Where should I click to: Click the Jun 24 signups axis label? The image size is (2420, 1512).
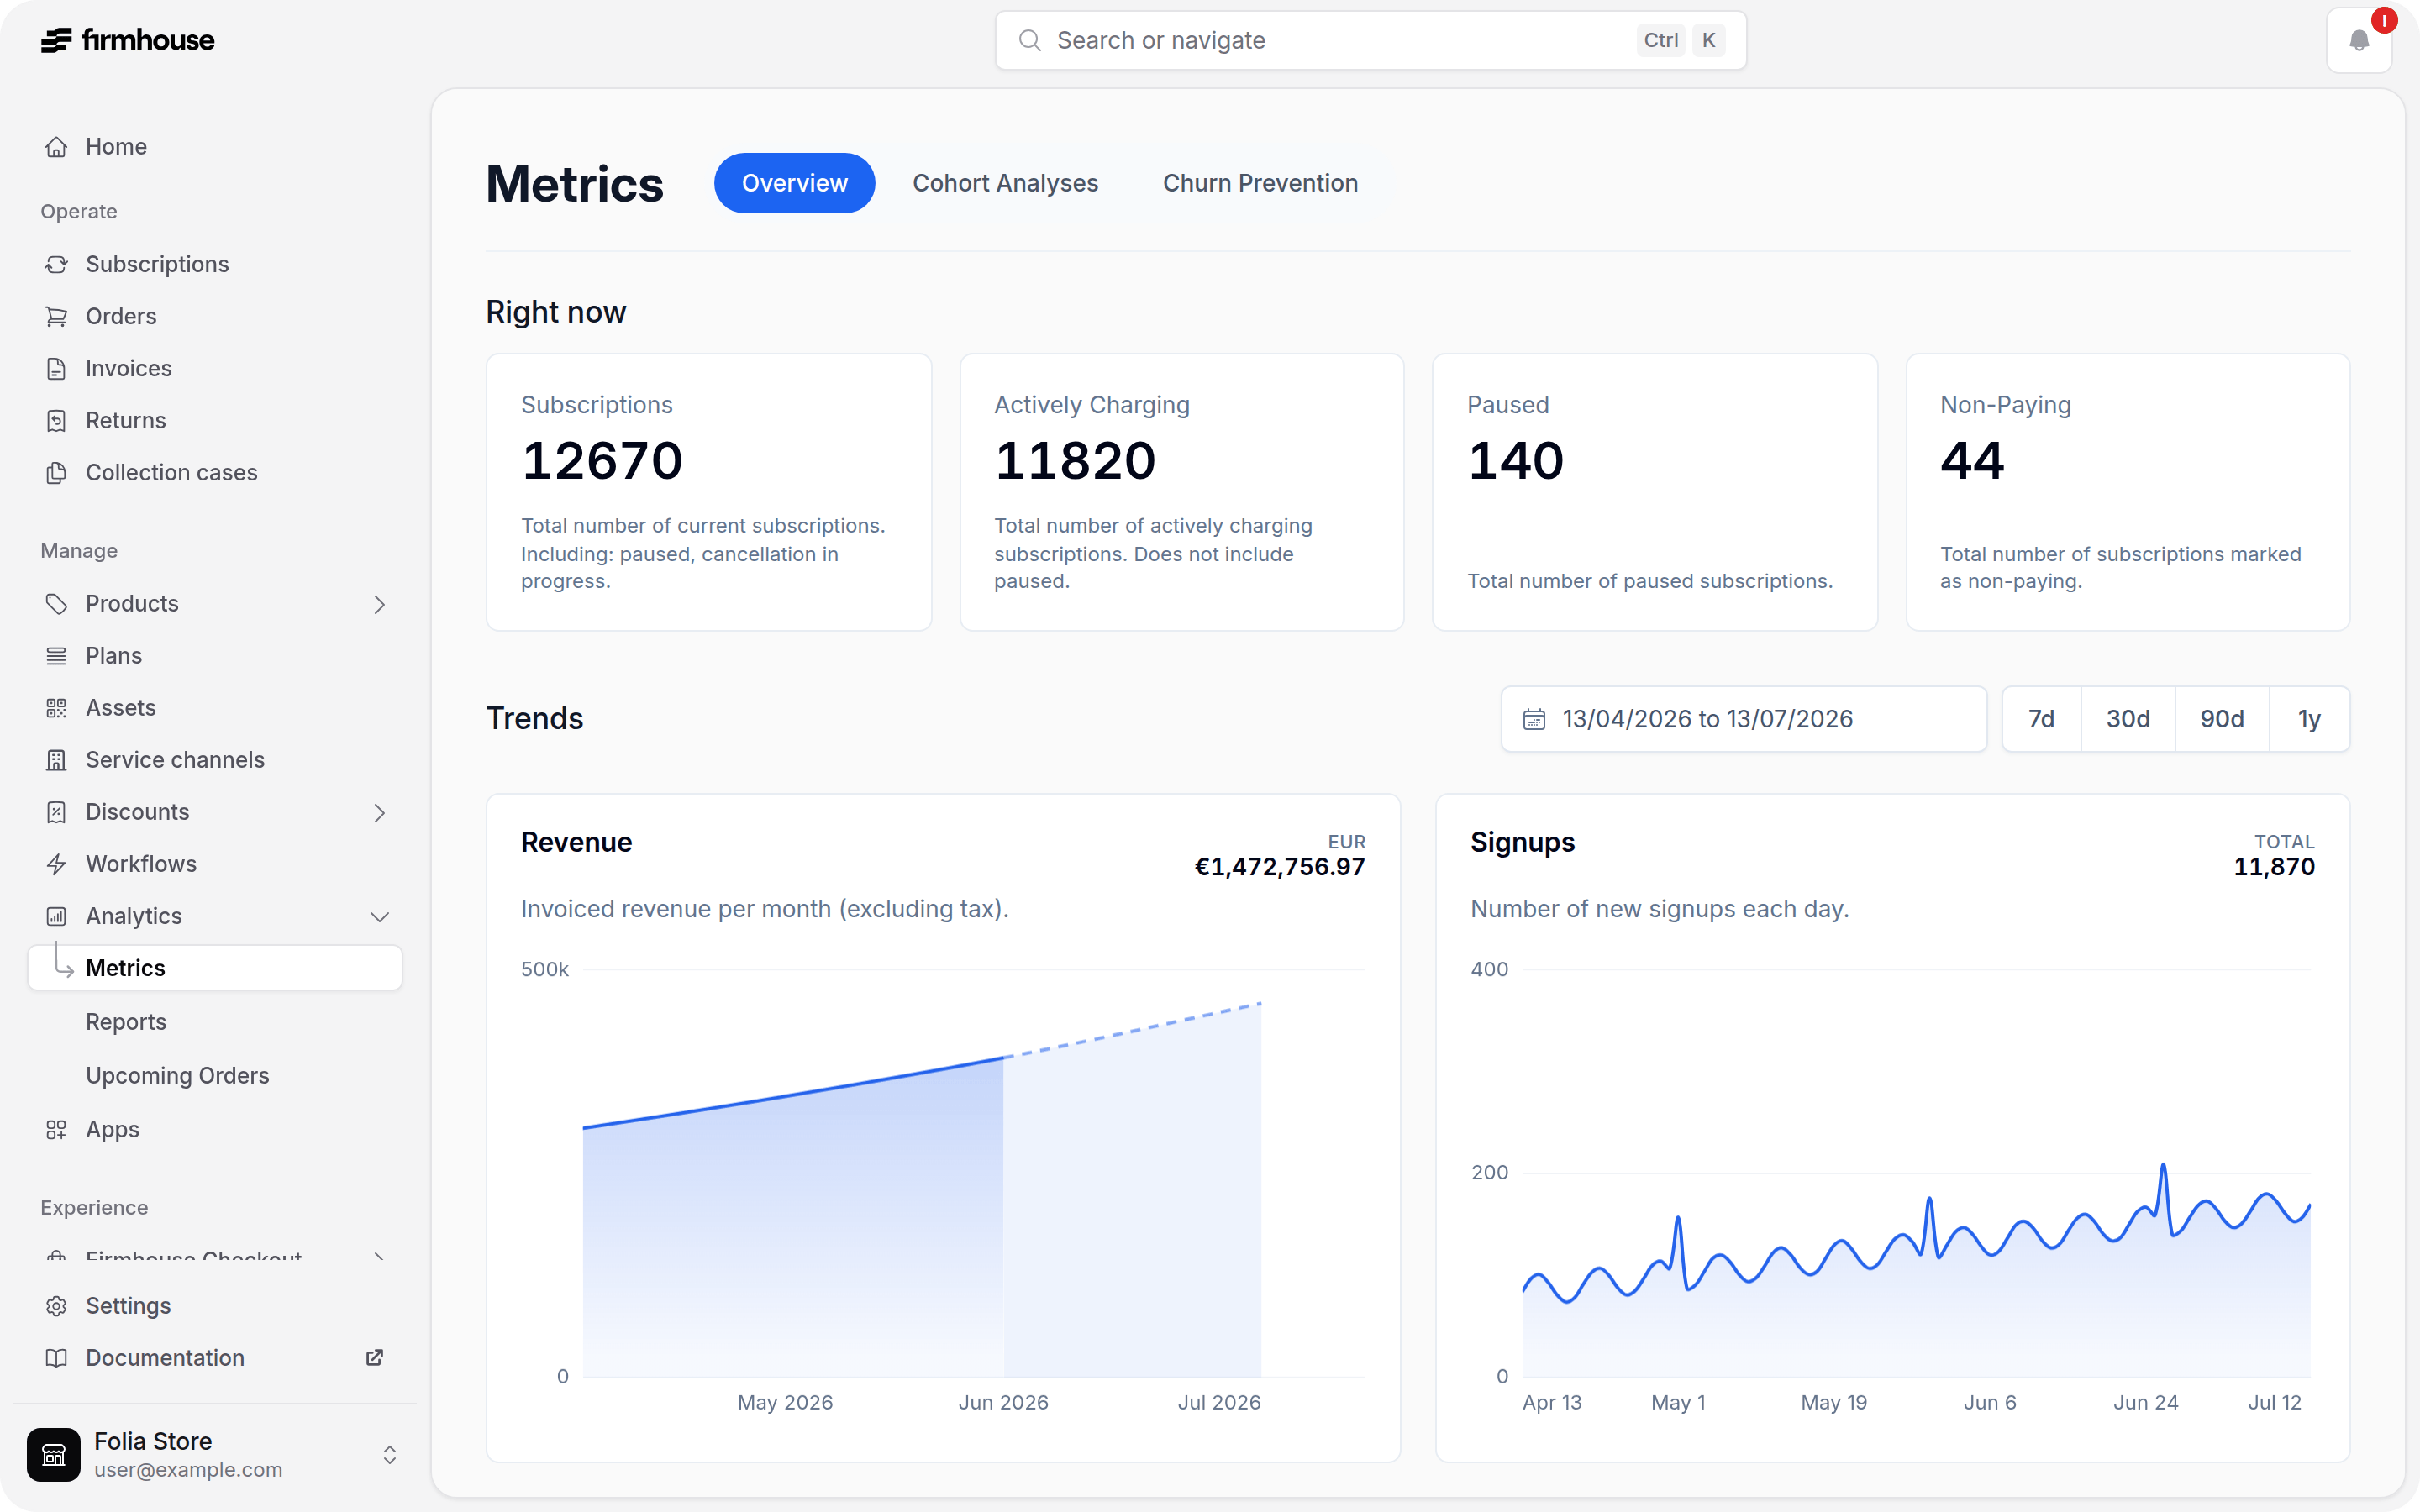click(x=2145, y=1402)
